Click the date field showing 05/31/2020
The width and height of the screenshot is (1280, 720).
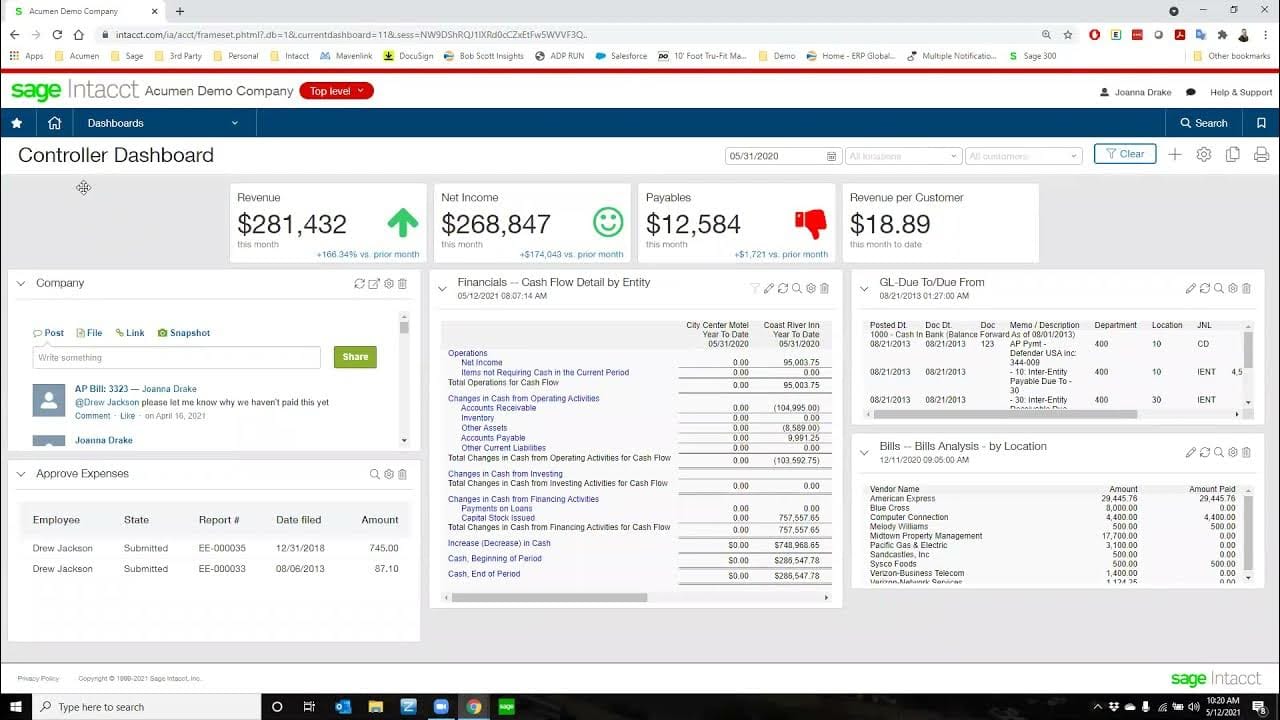pyautogui.click(x=775, y=156)
